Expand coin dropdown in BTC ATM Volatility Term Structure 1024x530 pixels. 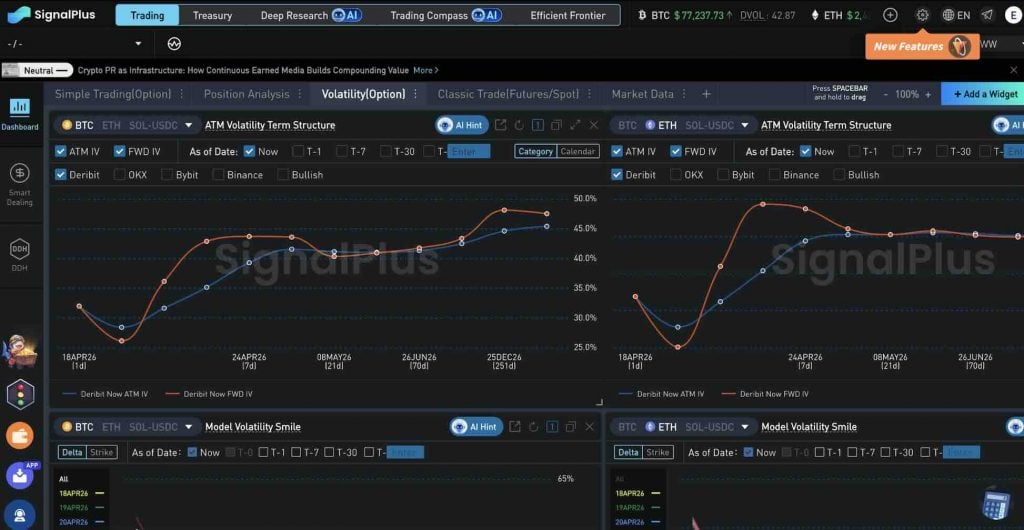[x=189, y=125]
